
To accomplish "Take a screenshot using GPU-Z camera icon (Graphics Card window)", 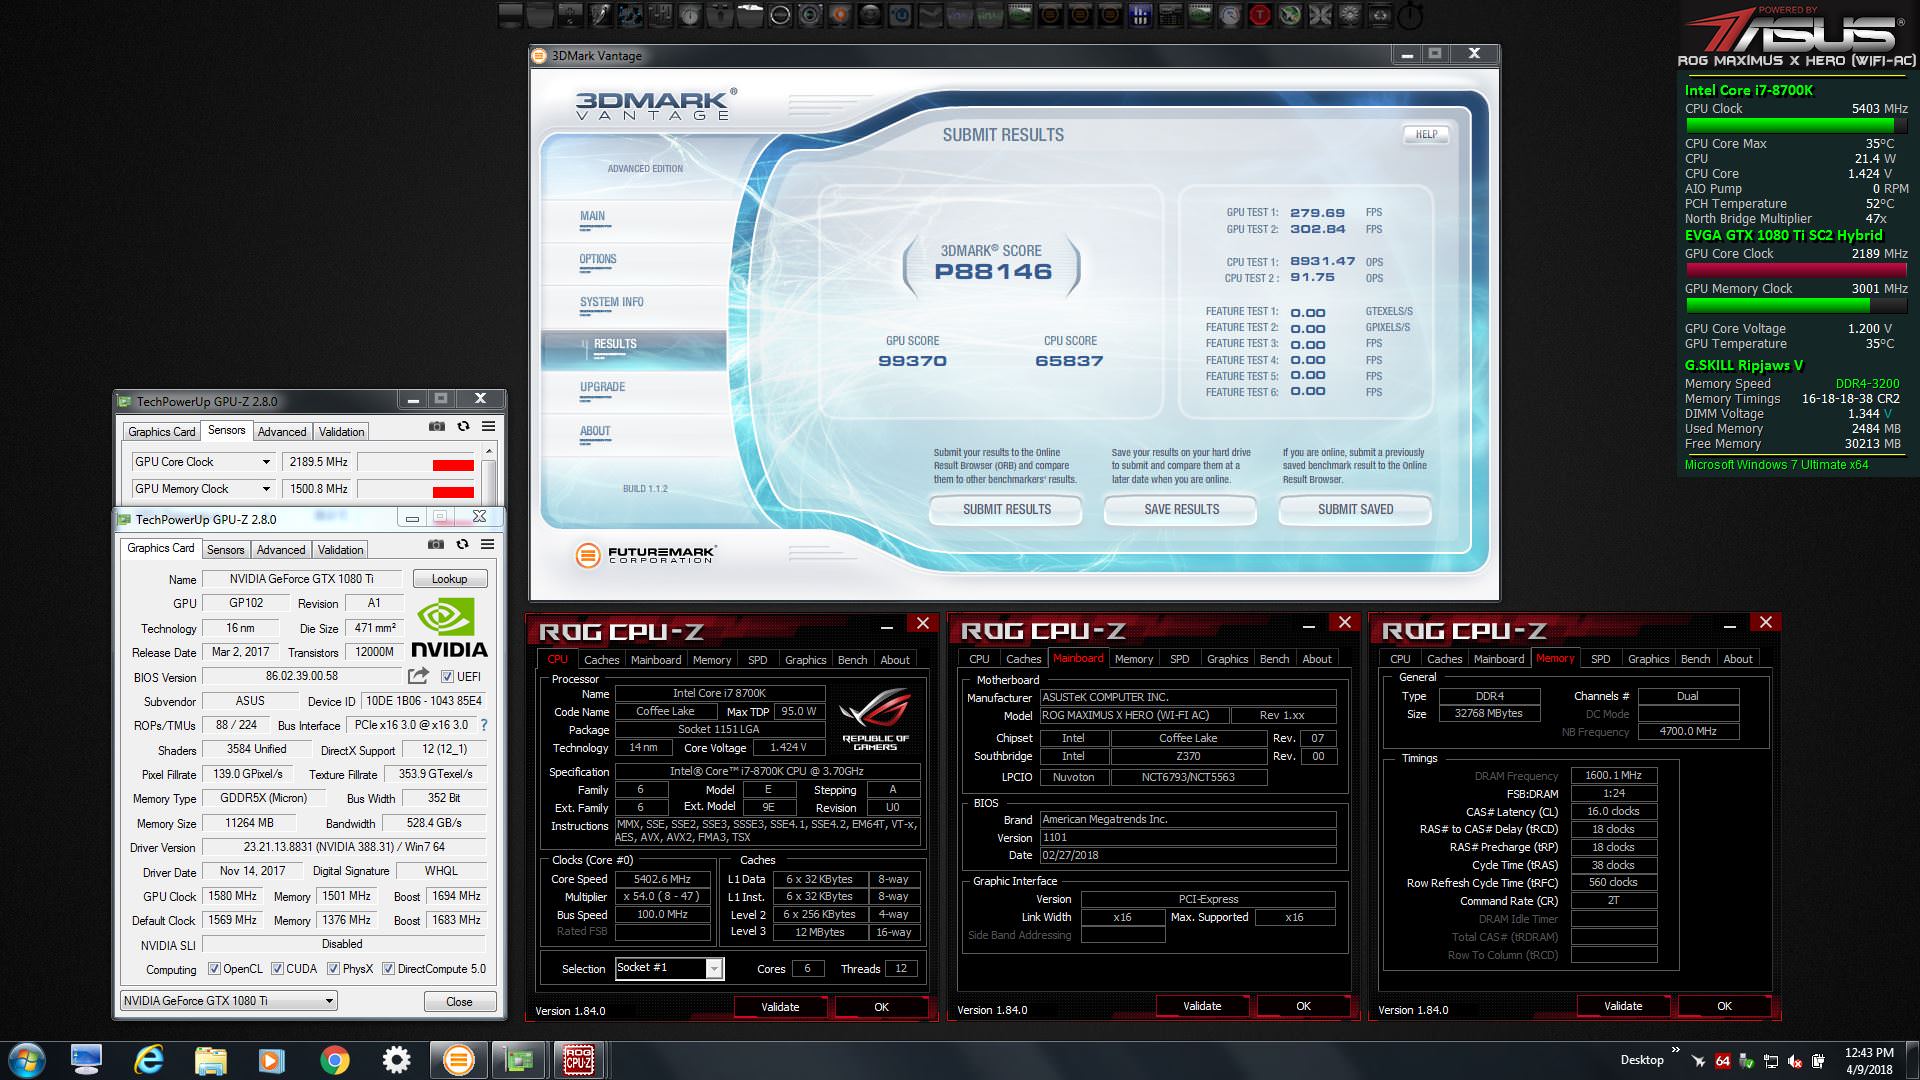I will 436,544.
